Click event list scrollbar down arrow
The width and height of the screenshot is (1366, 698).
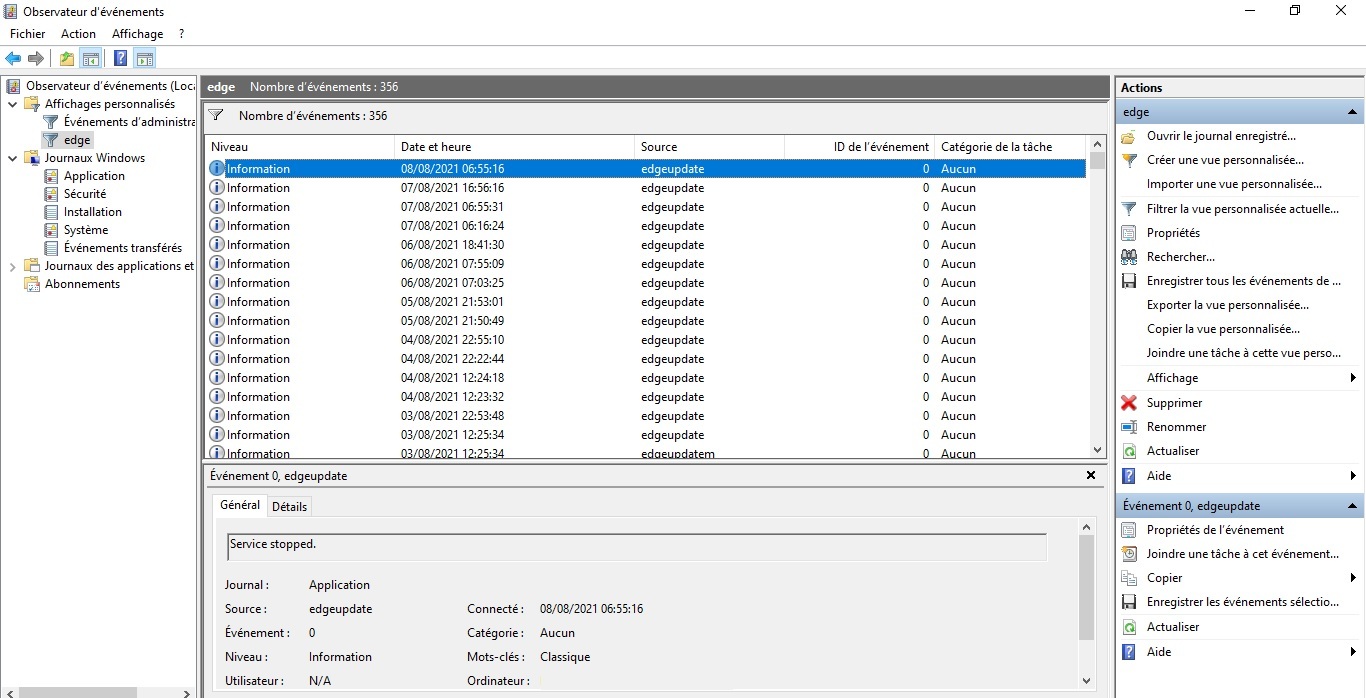pos(1097,450)
